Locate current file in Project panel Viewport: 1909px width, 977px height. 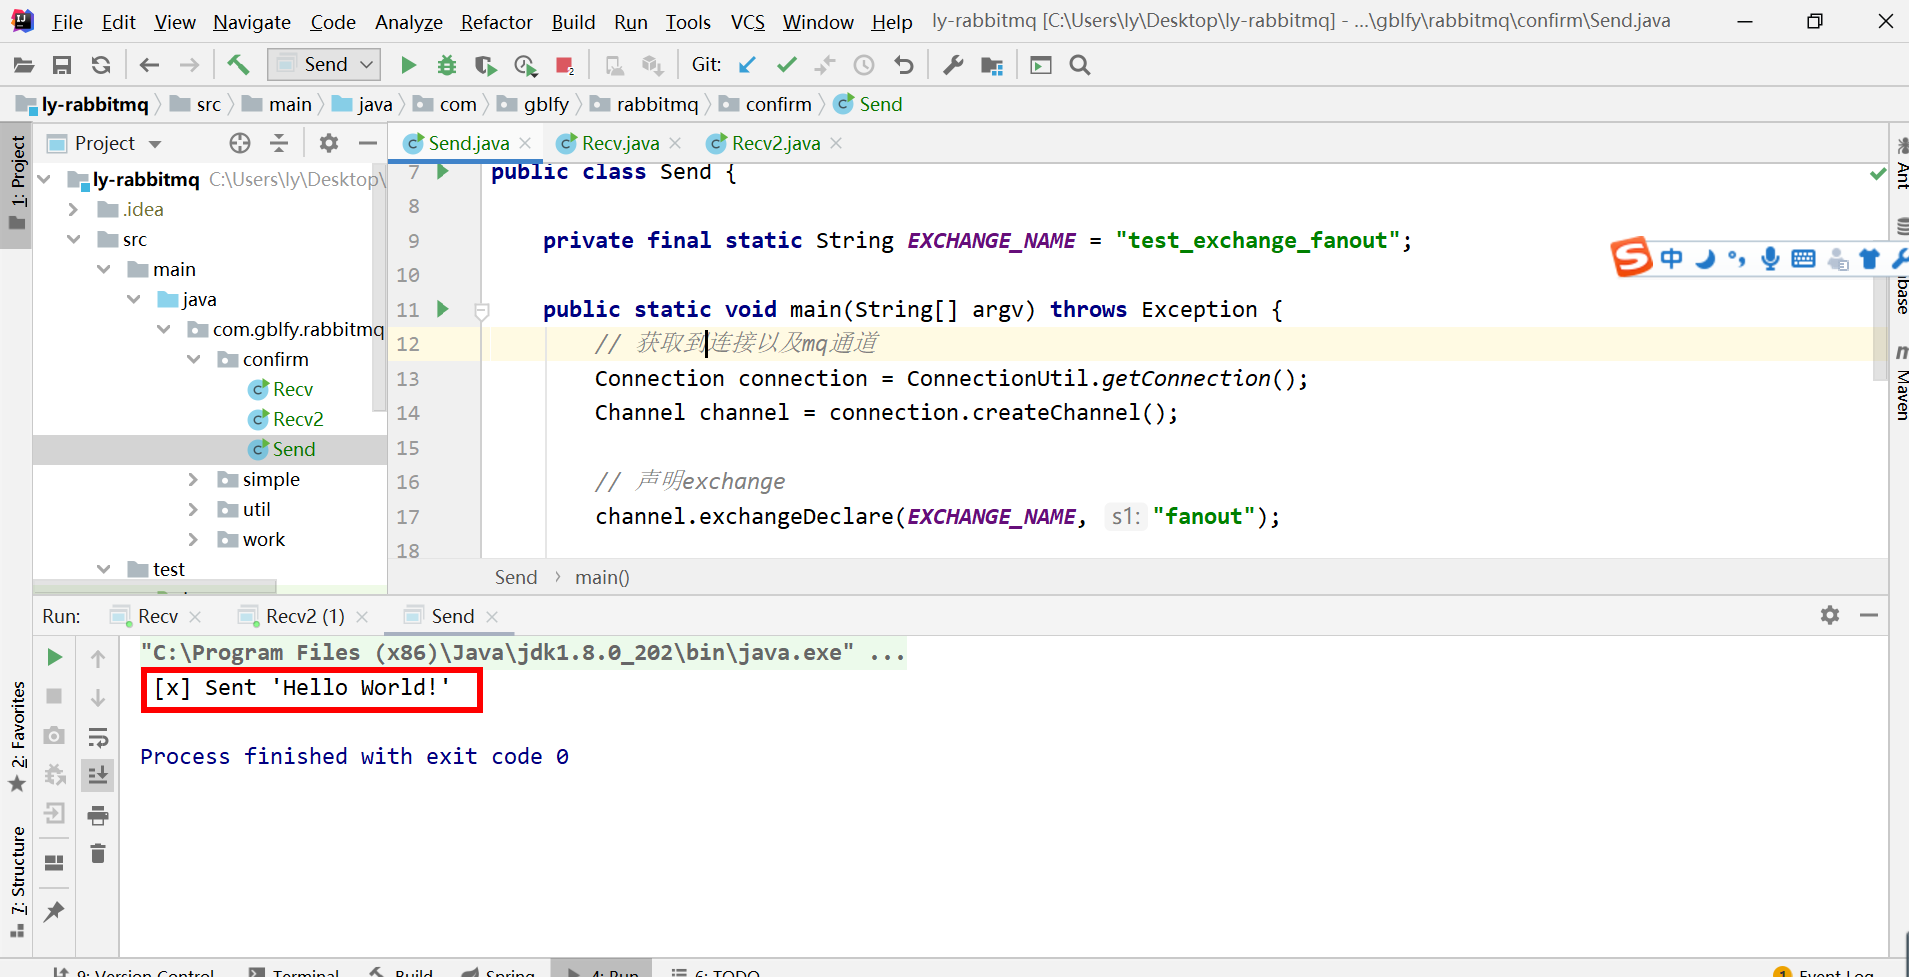[x=240, y=143]
